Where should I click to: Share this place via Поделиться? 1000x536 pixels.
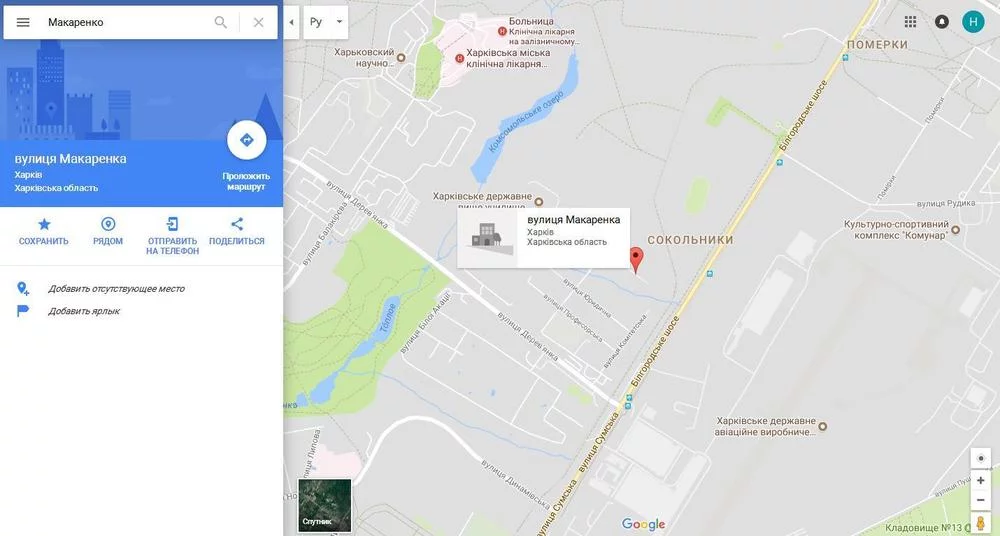[x=237, y=231]
